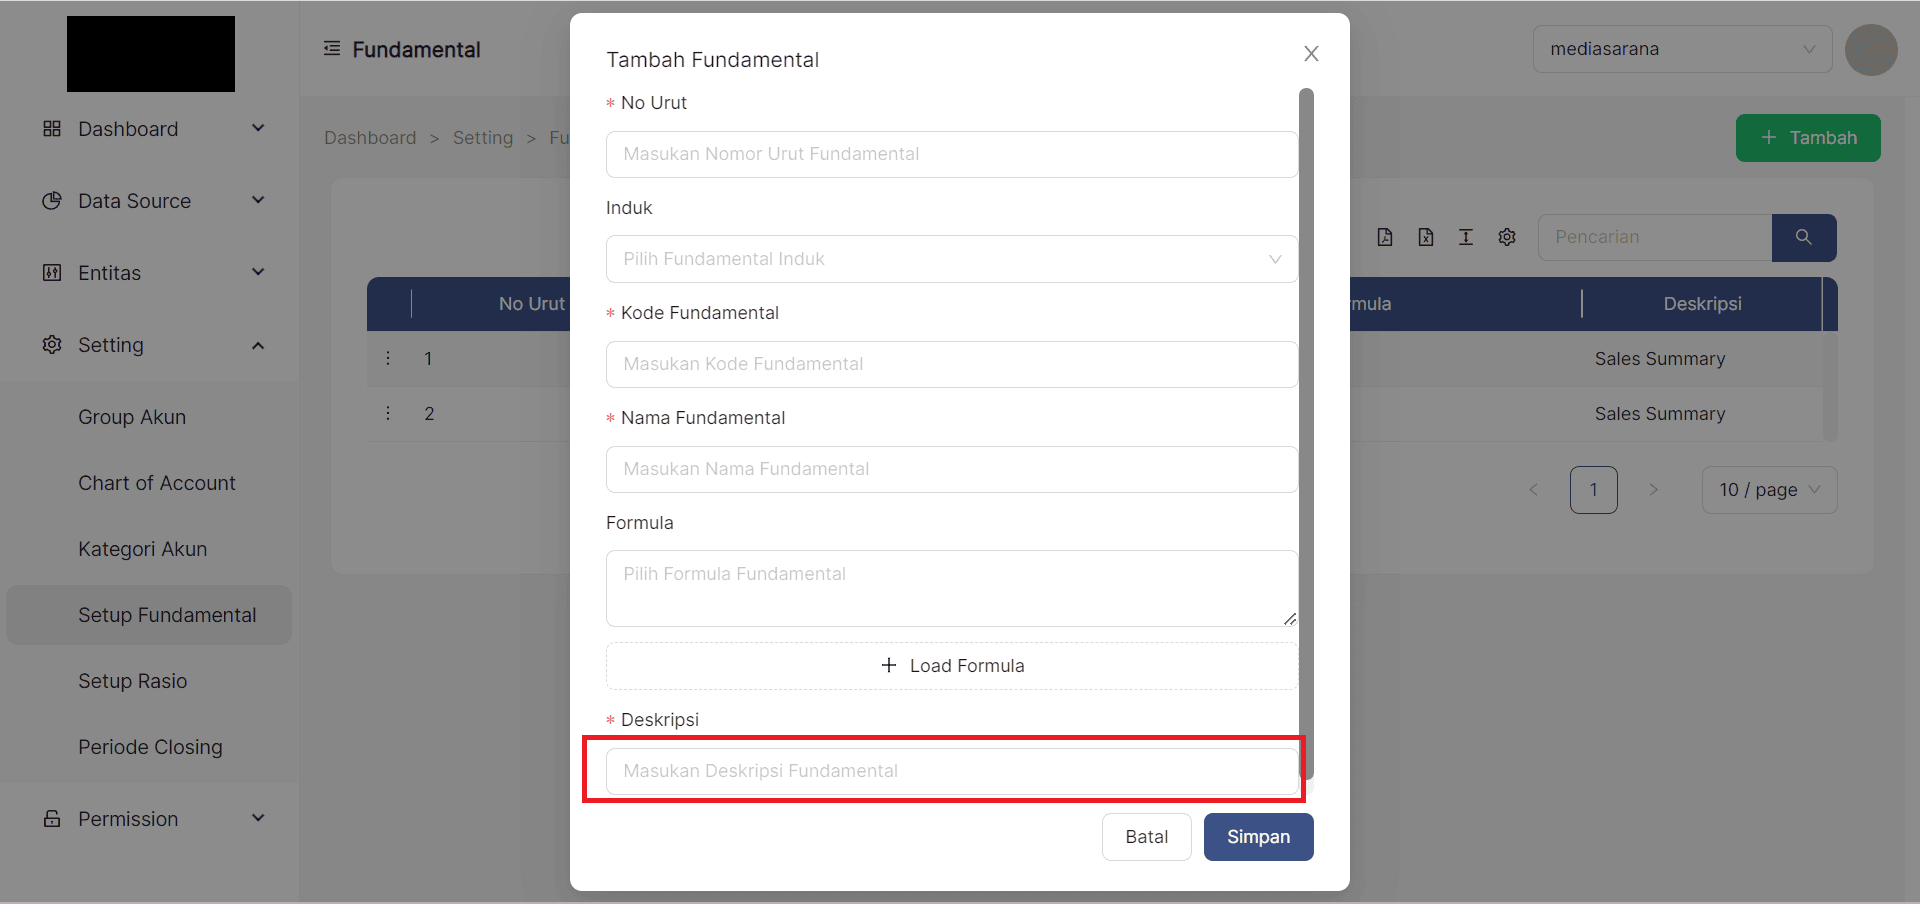Go to Setup Rasio menu item
The width and height of the screenshot is (1920, 904).
133,681
